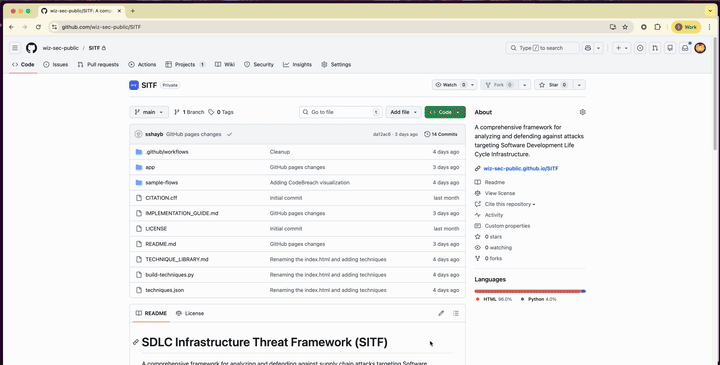Screen dimensions: 720x365
Task: Open the repositories icon in header
Action: (x=670, y=48)
